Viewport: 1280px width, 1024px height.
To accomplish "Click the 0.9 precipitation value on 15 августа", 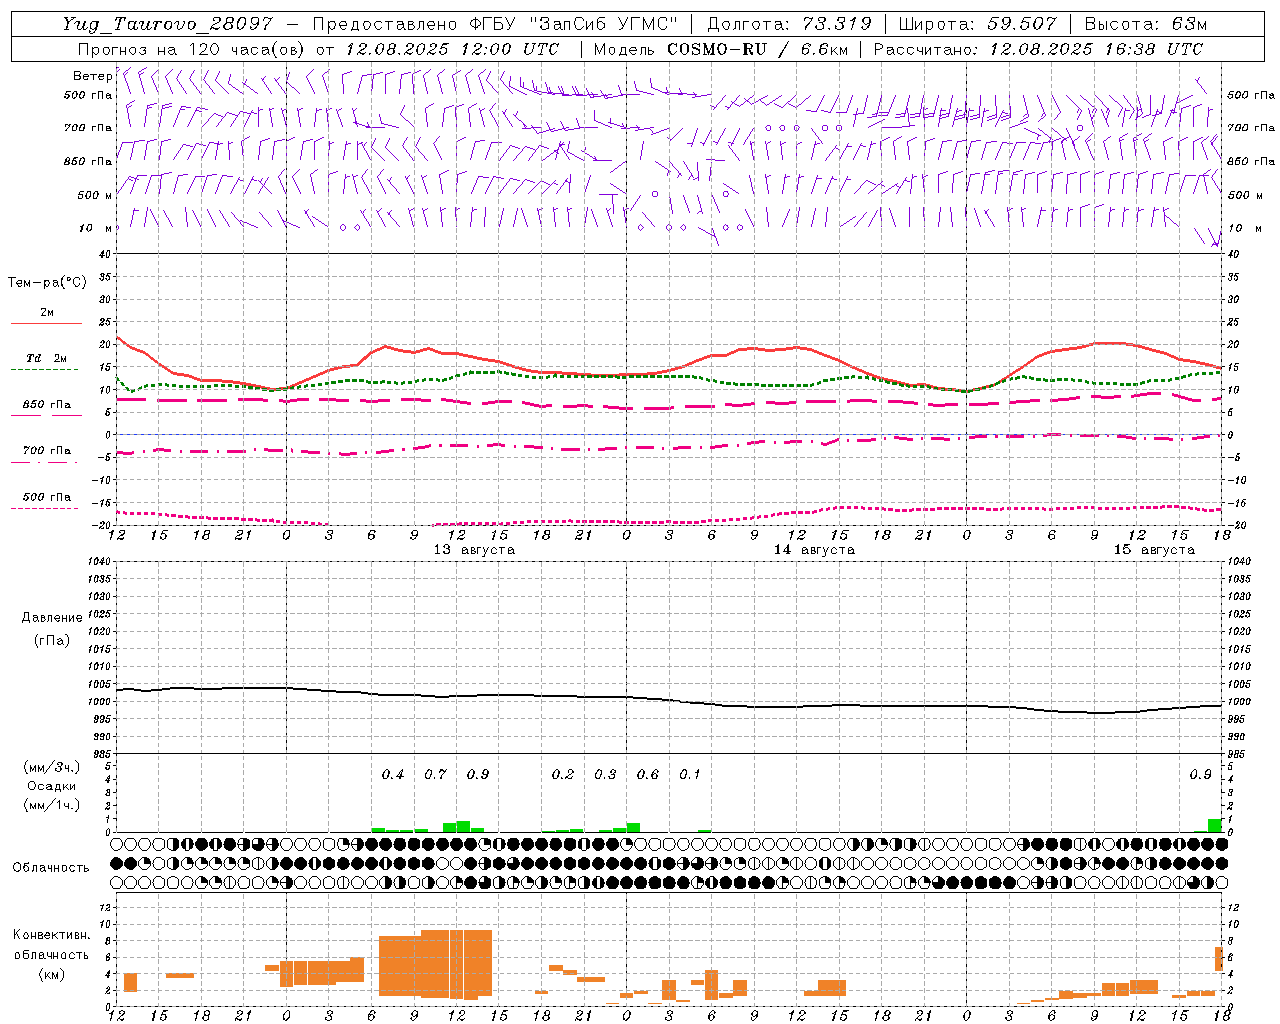I will click(x=1200, y=774).
